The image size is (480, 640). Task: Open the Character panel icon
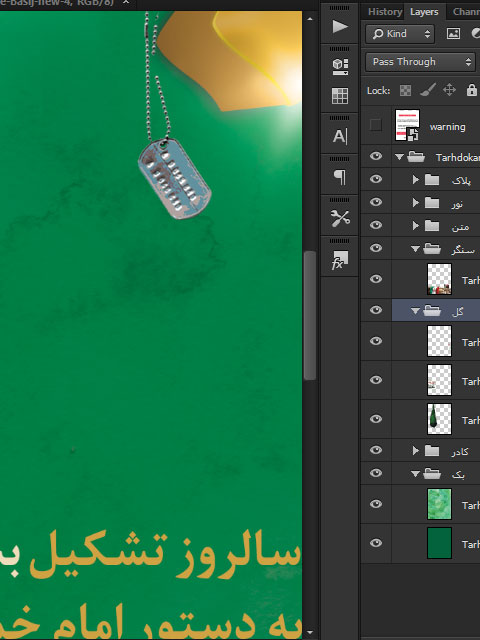340,136
